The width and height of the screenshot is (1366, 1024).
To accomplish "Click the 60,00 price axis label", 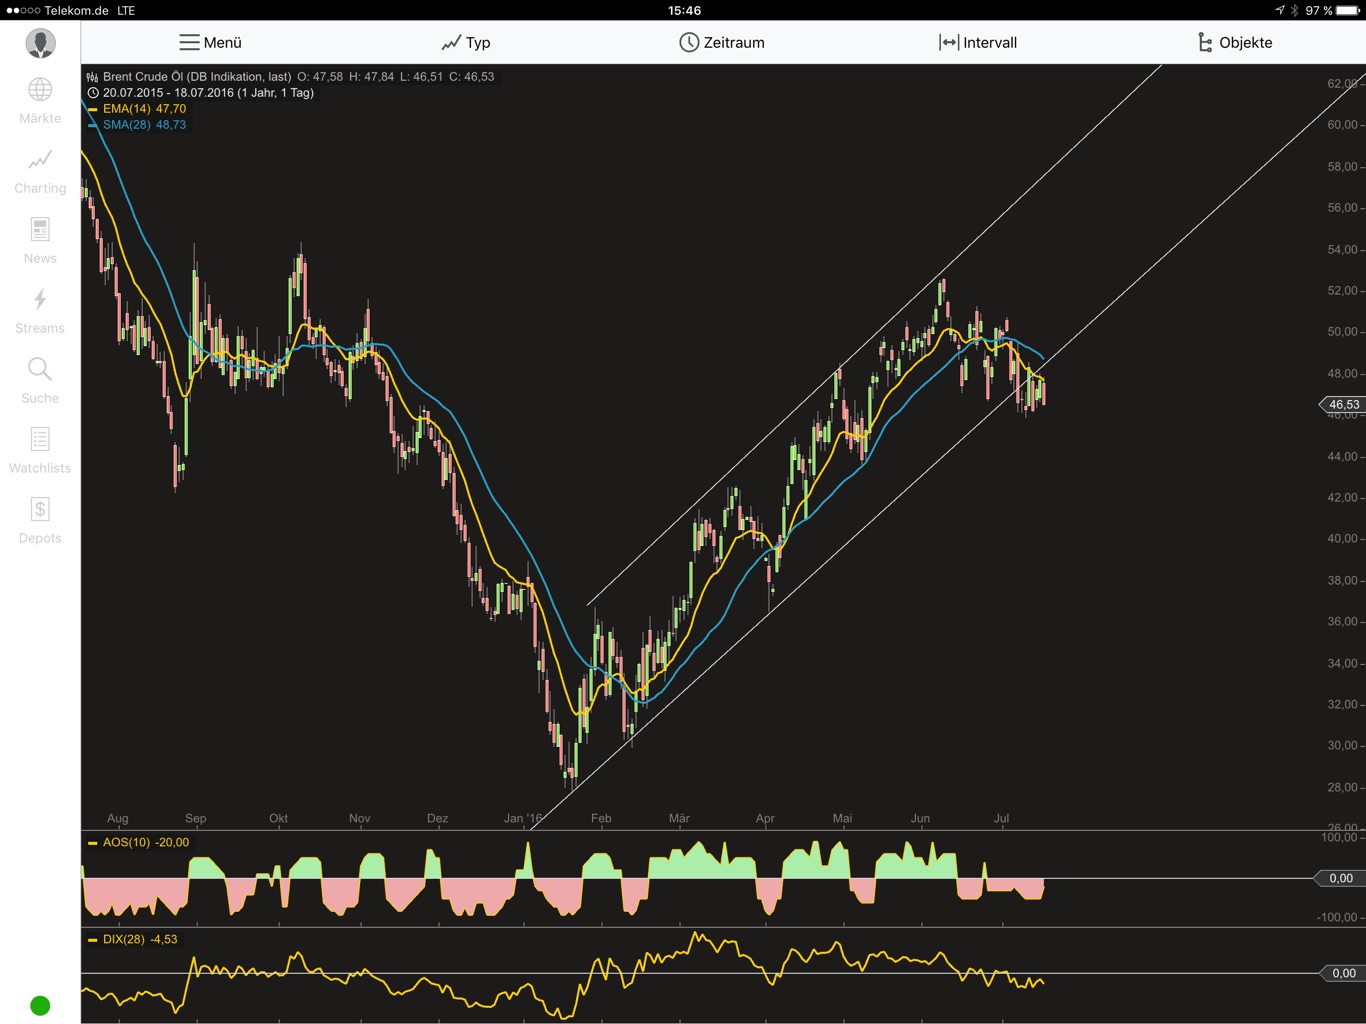I will tap(1342, 125).
